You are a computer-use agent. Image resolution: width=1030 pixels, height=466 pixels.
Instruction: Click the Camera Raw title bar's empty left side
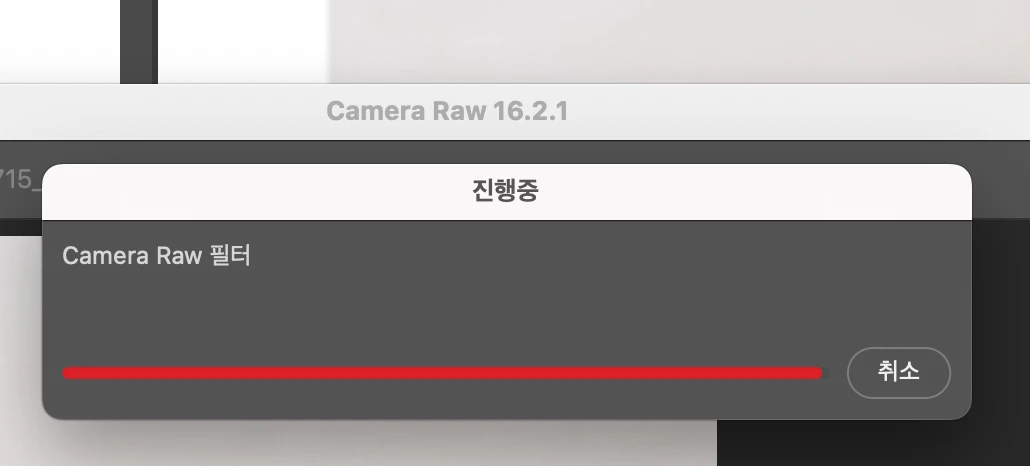(163, 111)
